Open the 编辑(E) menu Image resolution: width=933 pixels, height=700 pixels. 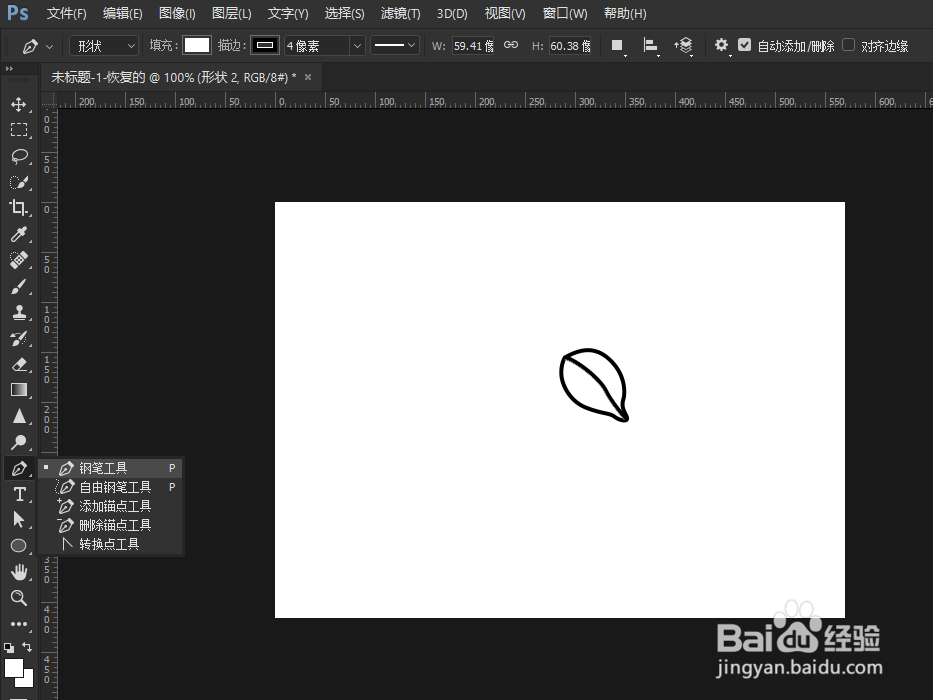(122, 13)
